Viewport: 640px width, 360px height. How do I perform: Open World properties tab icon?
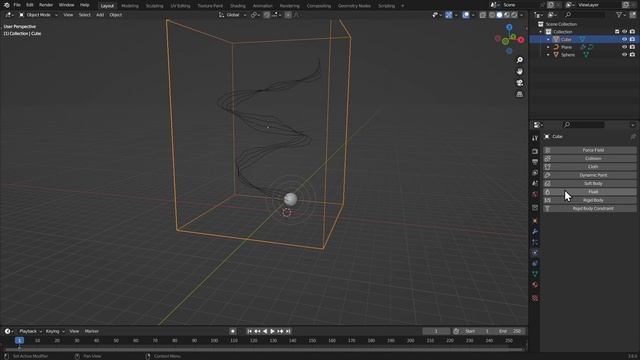(x=535, y=194)
